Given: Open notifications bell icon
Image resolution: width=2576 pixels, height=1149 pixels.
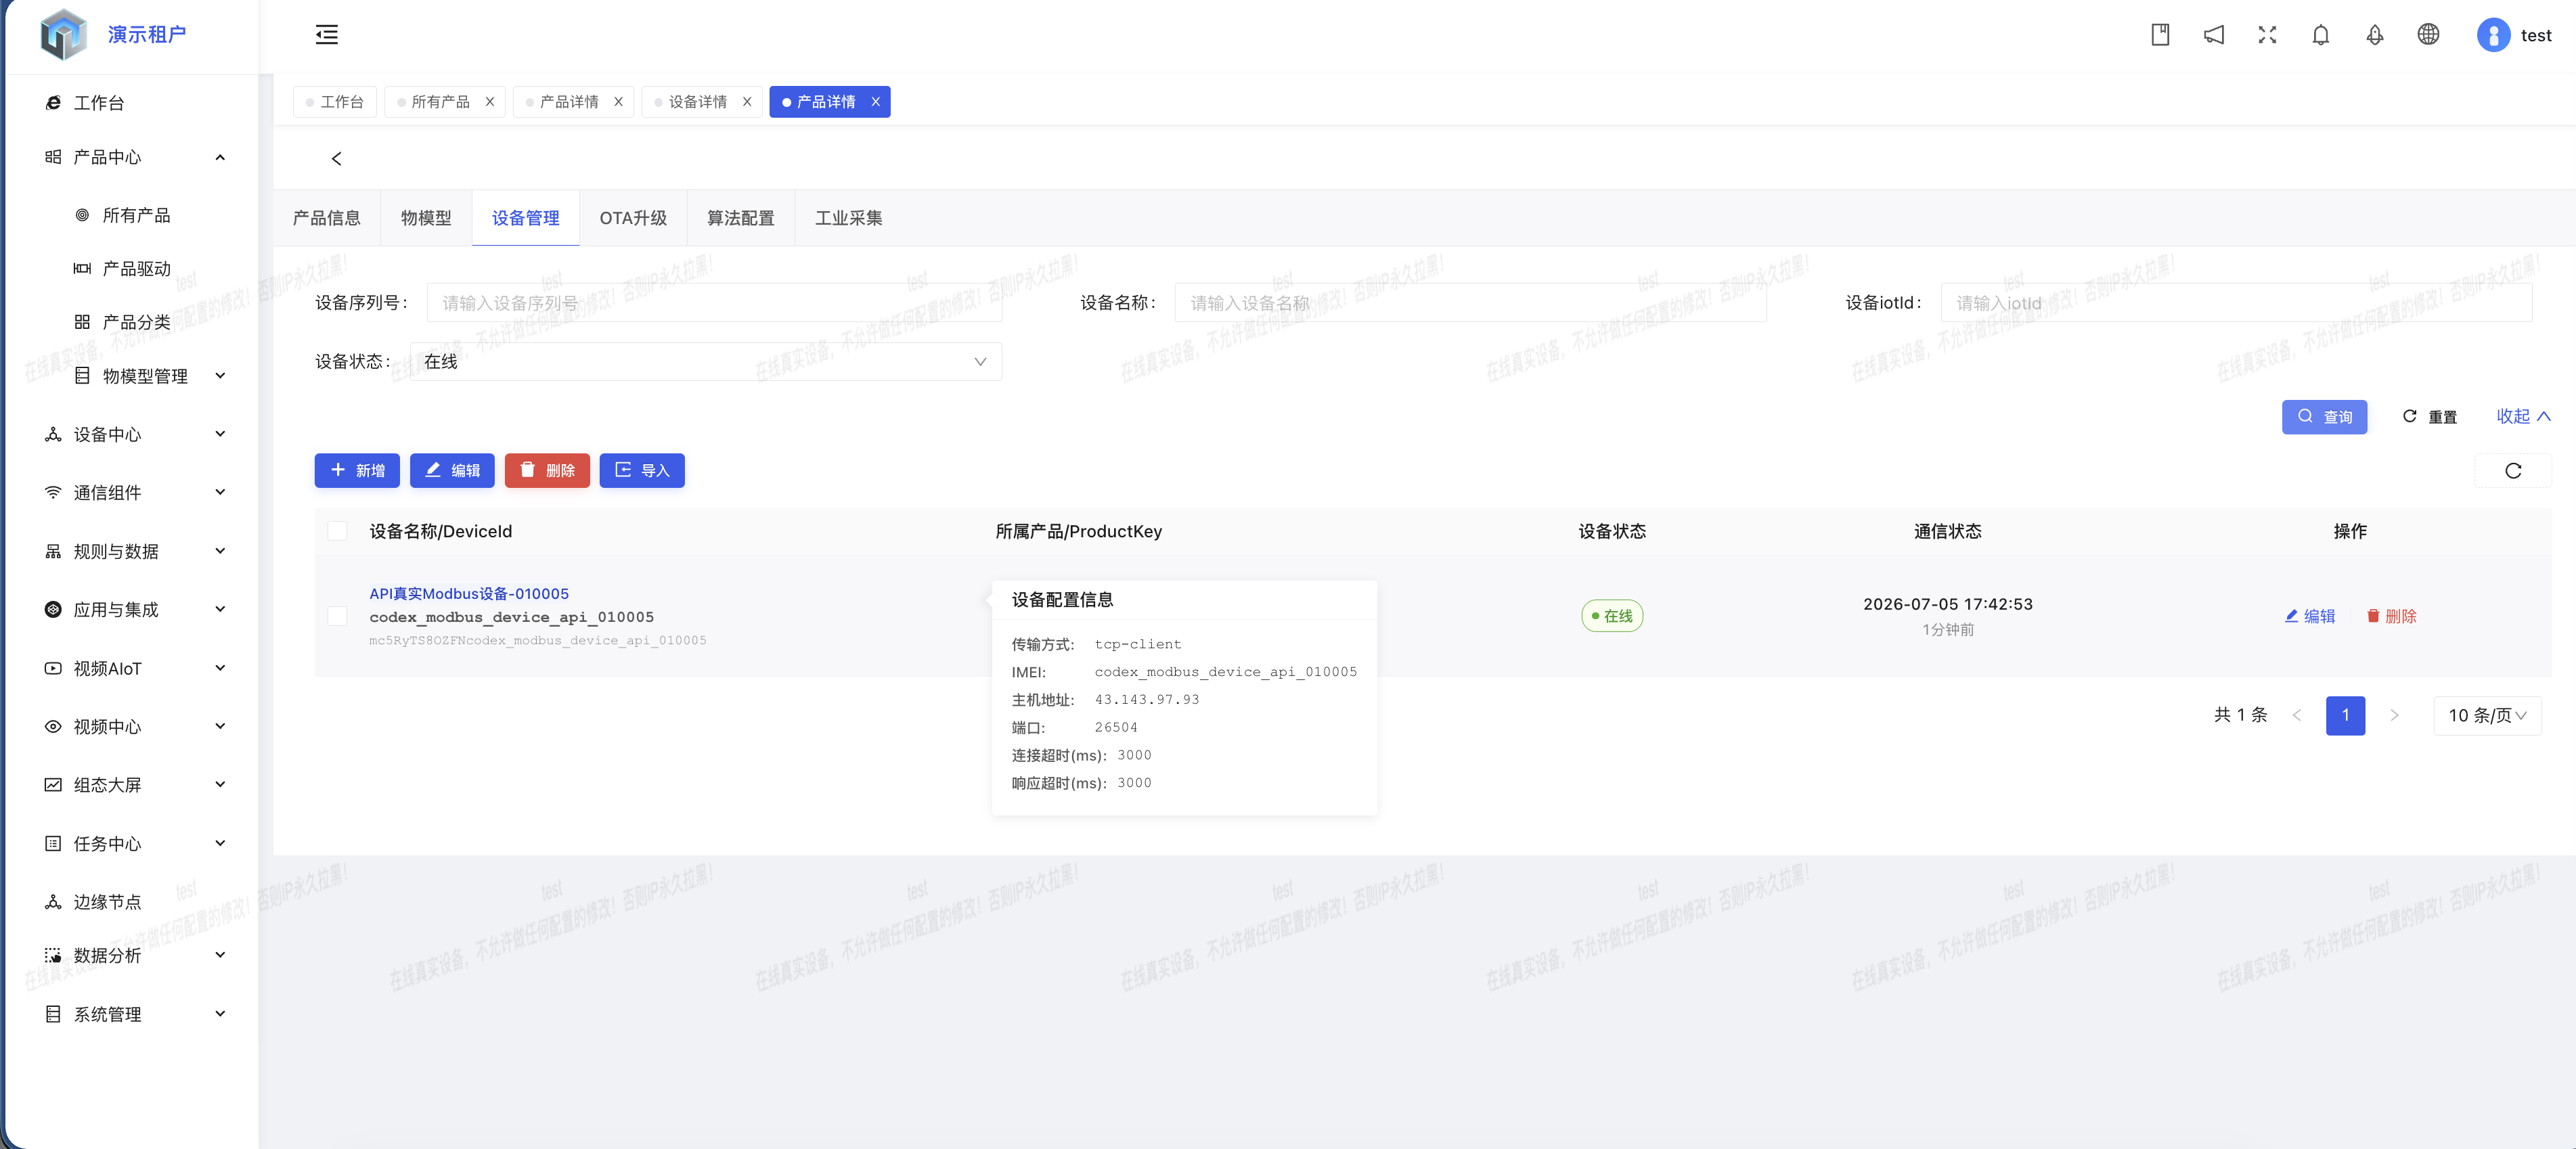Looking at the screenshot, I should (2321, 35).
